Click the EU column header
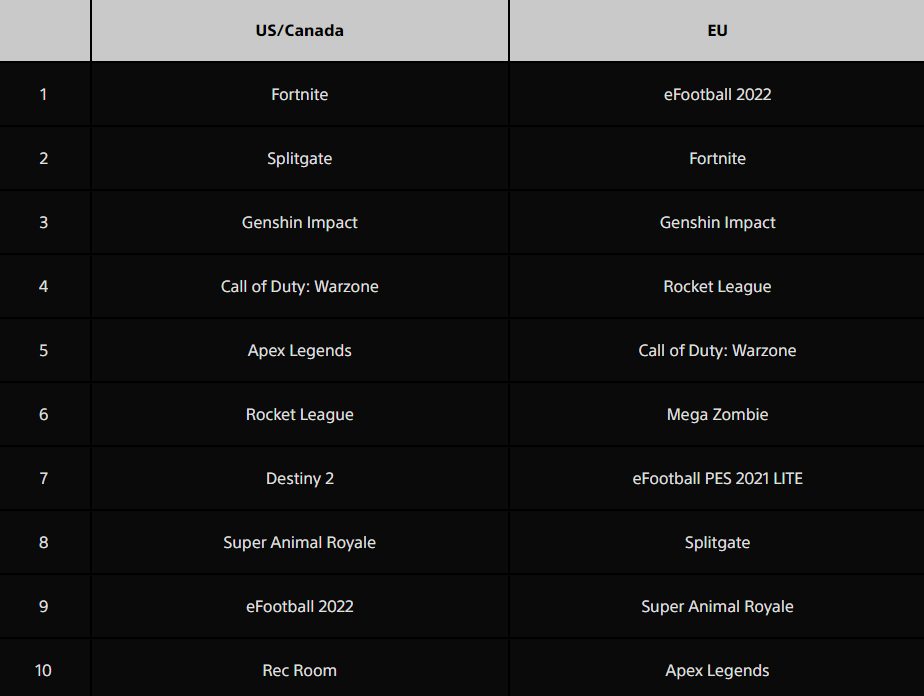The height and width of the screenshot is (696, 924). pos(717,31)
